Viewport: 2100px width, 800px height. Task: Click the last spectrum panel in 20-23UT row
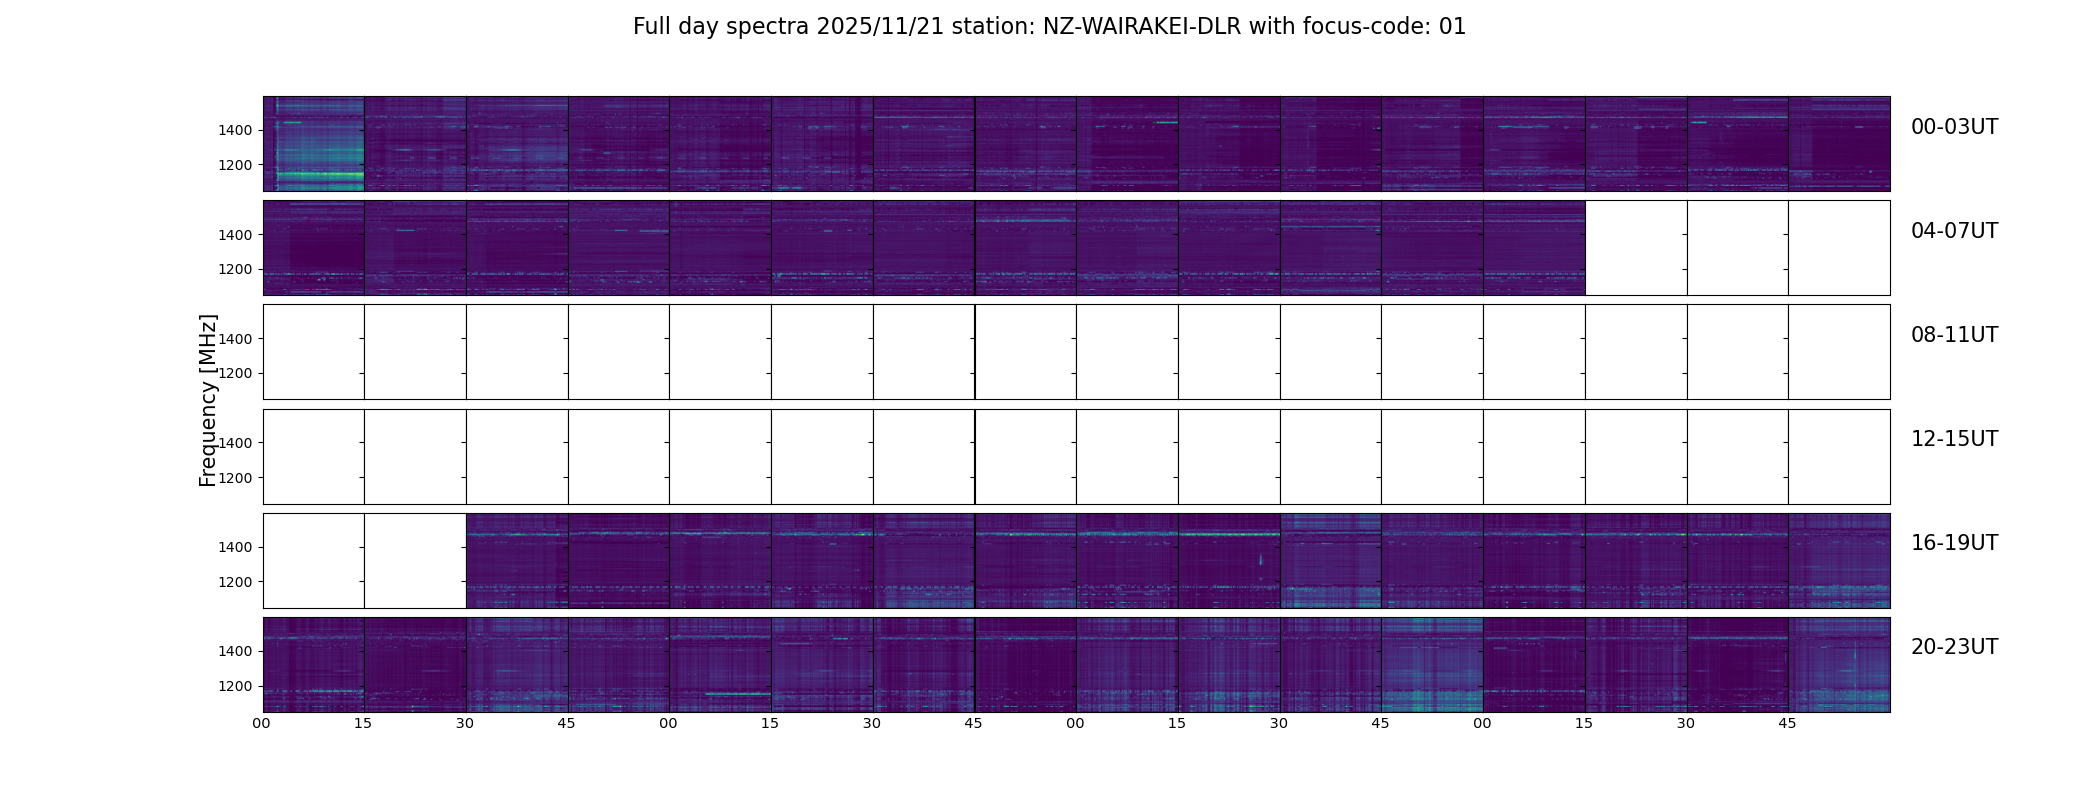click(1839, 665)
